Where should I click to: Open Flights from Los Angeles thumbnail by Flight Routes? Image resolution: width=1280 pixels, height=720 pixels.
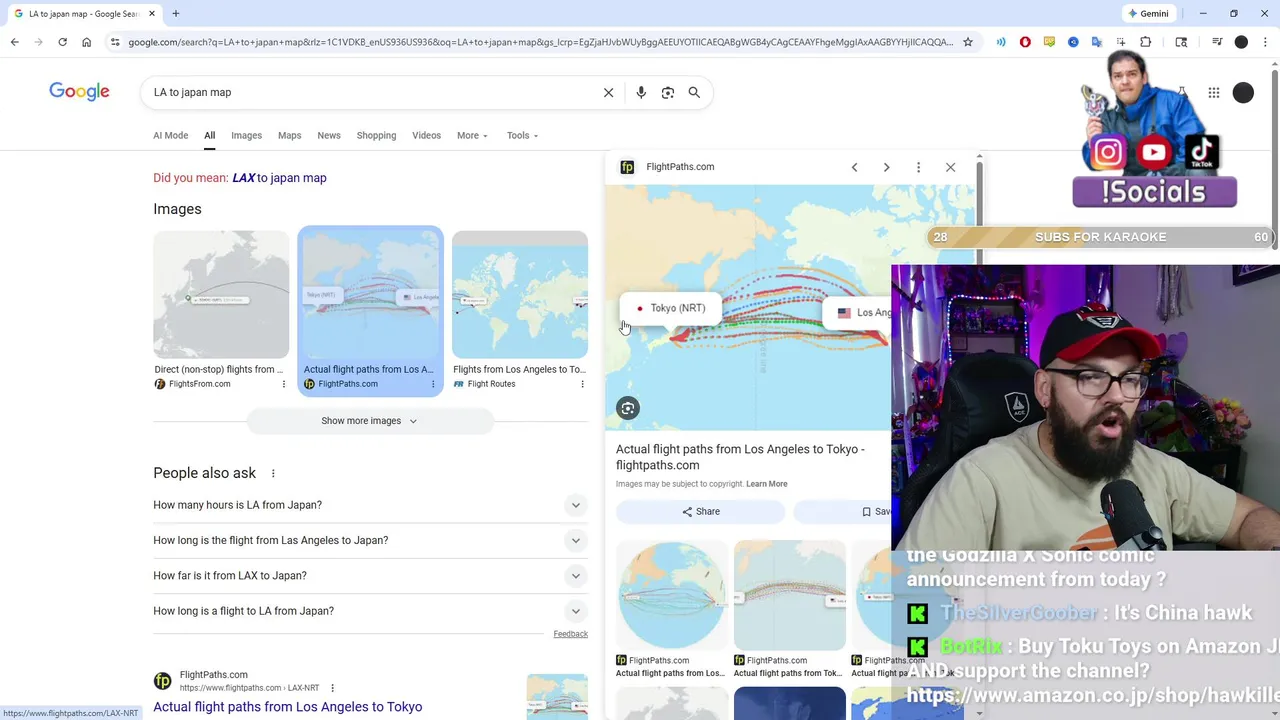pos(520,295)
